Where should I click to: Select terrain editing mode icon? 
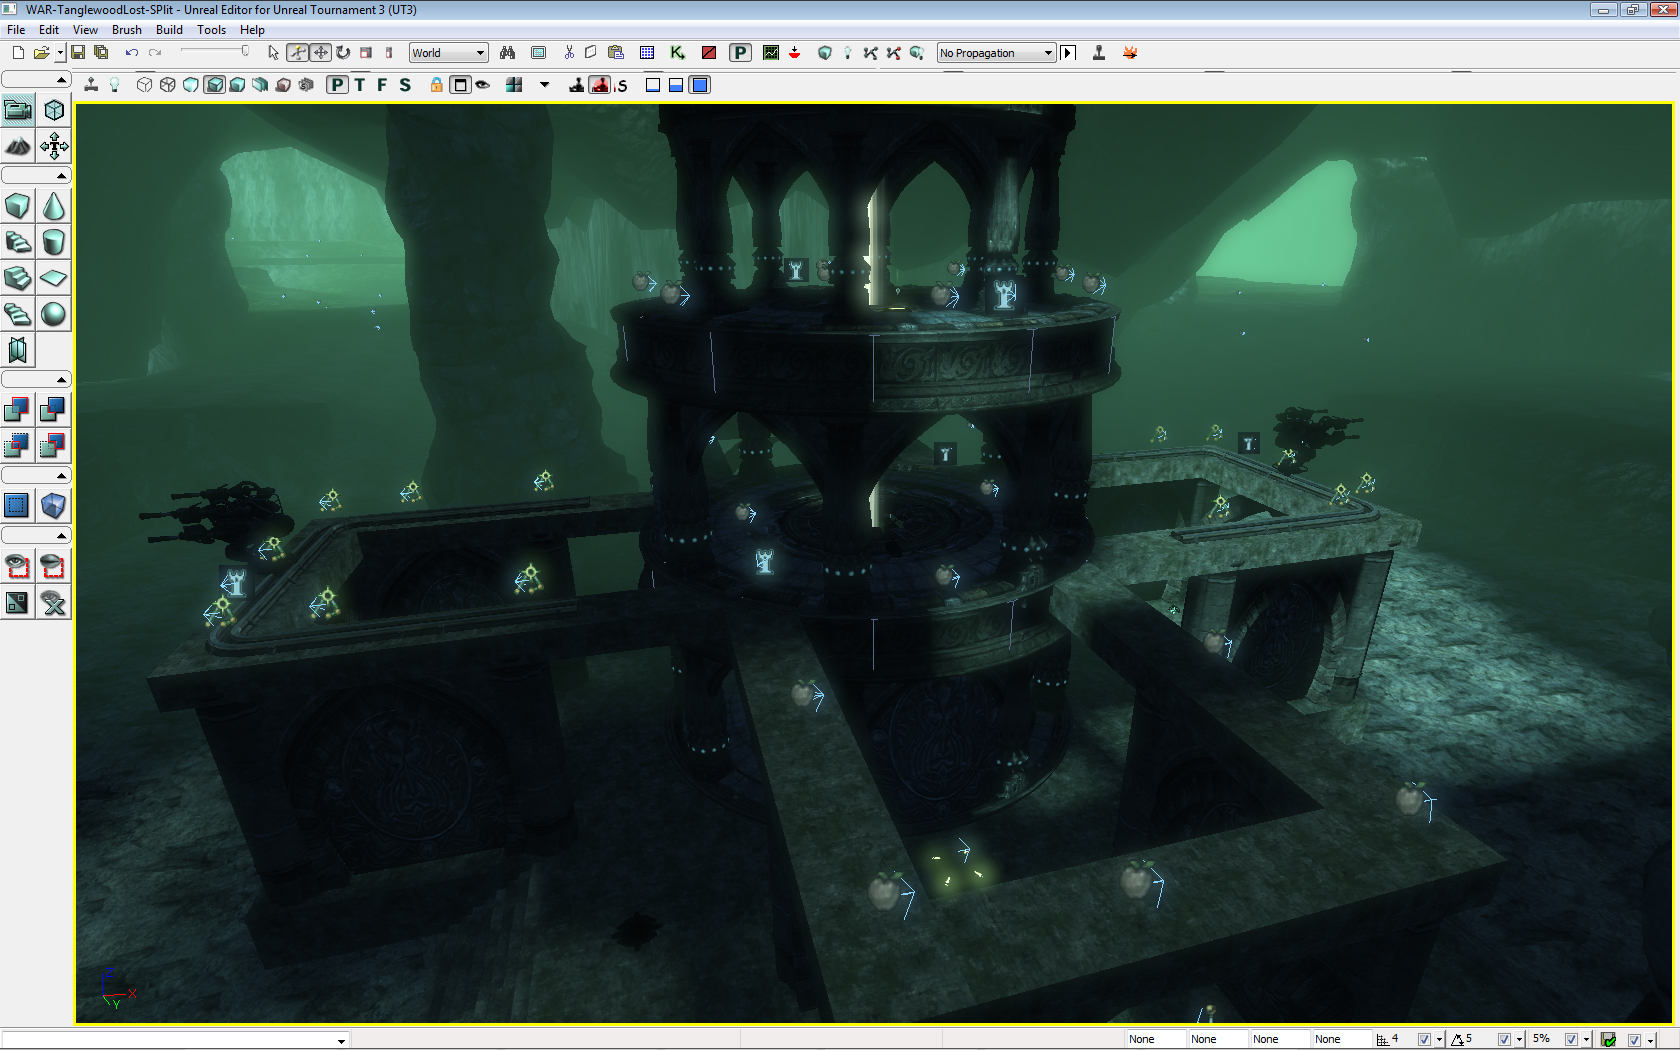click(18, 146)
